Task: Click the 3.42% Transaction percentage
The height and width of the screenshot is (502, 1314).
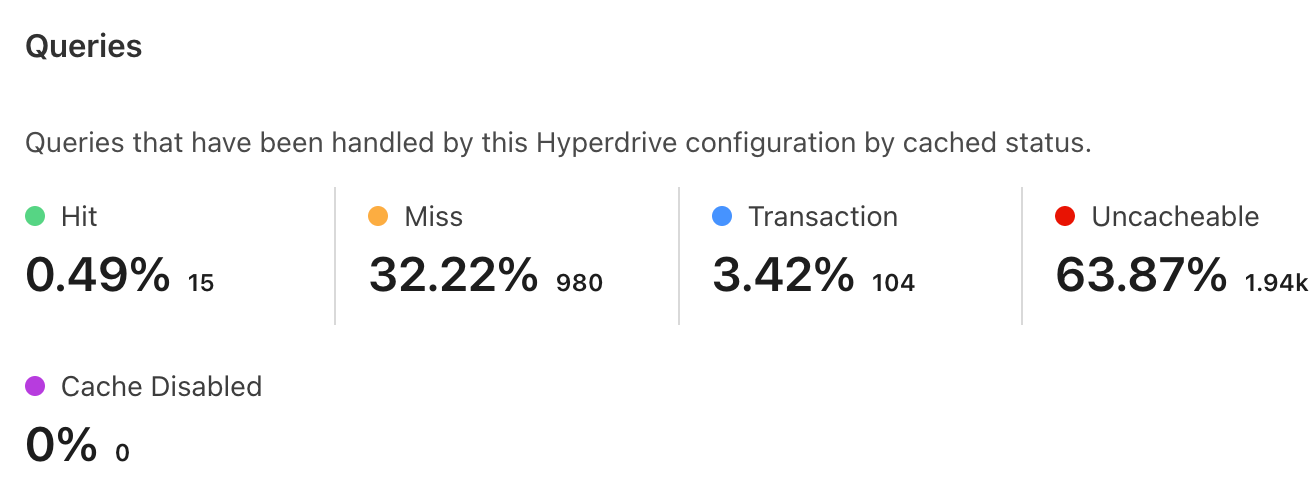Action: coord(783,275)
